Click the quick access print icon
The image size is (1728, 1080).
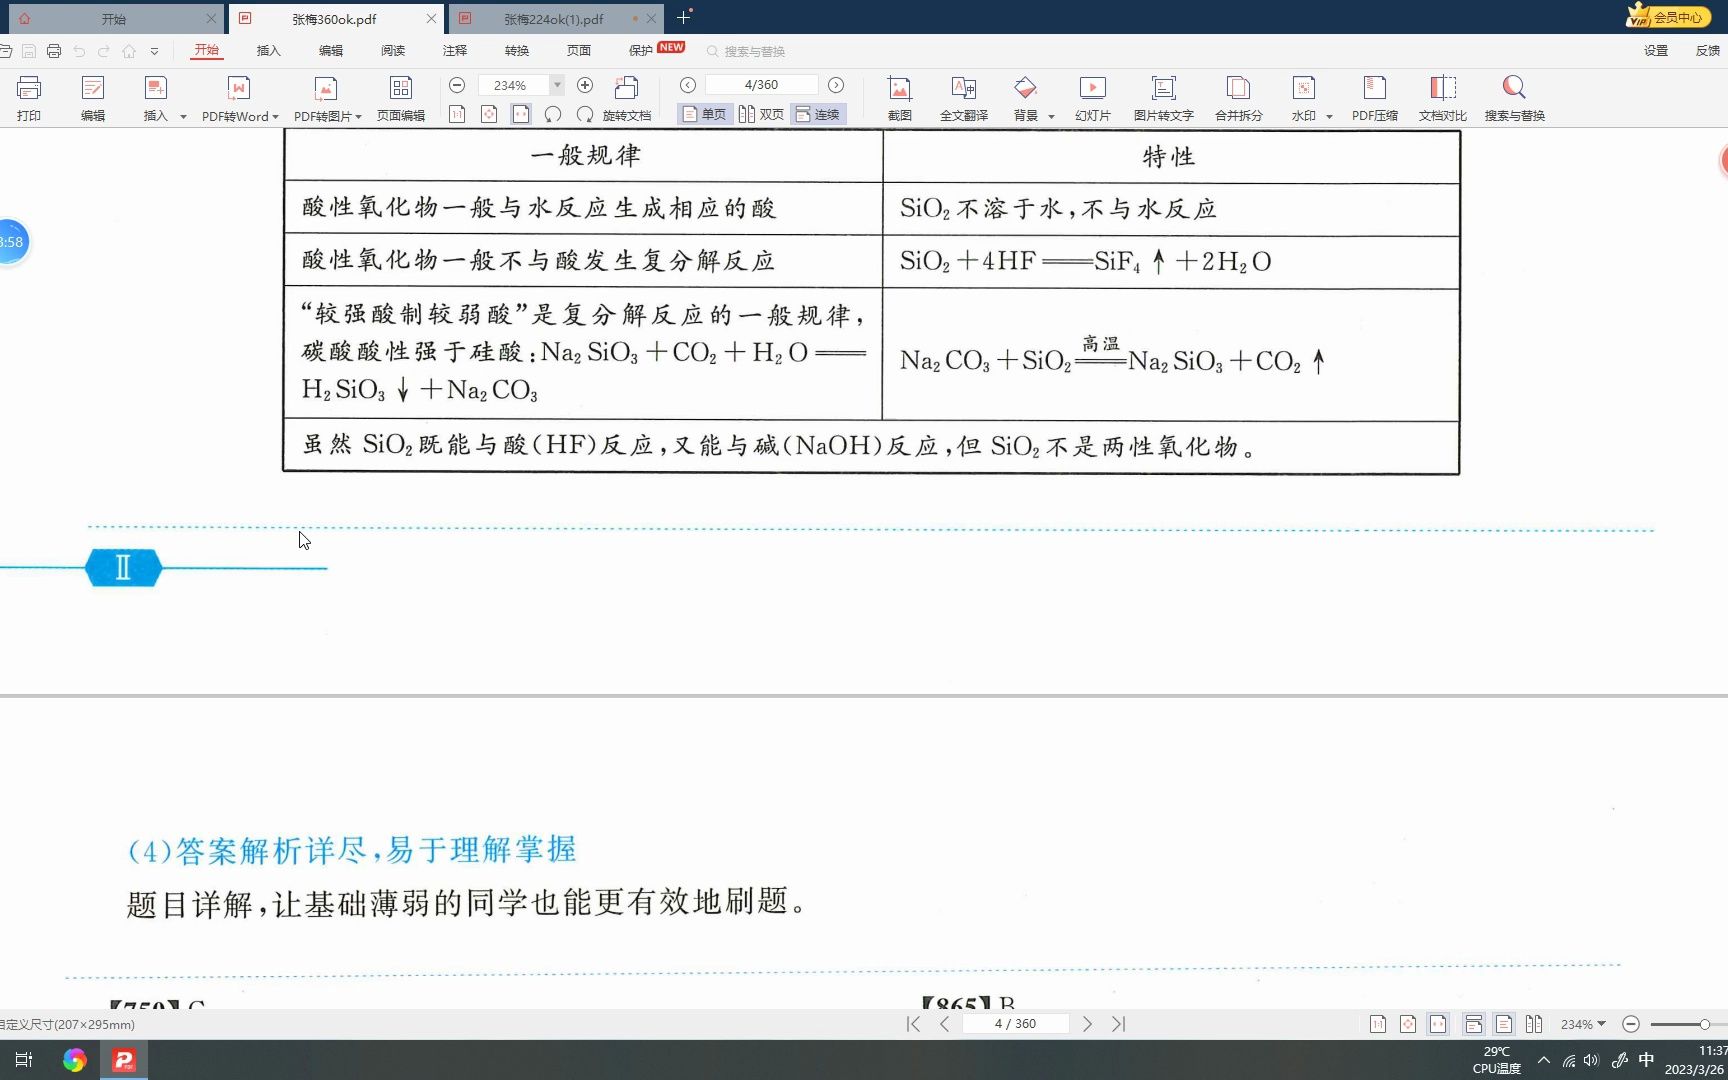click(x=54, y=51)
